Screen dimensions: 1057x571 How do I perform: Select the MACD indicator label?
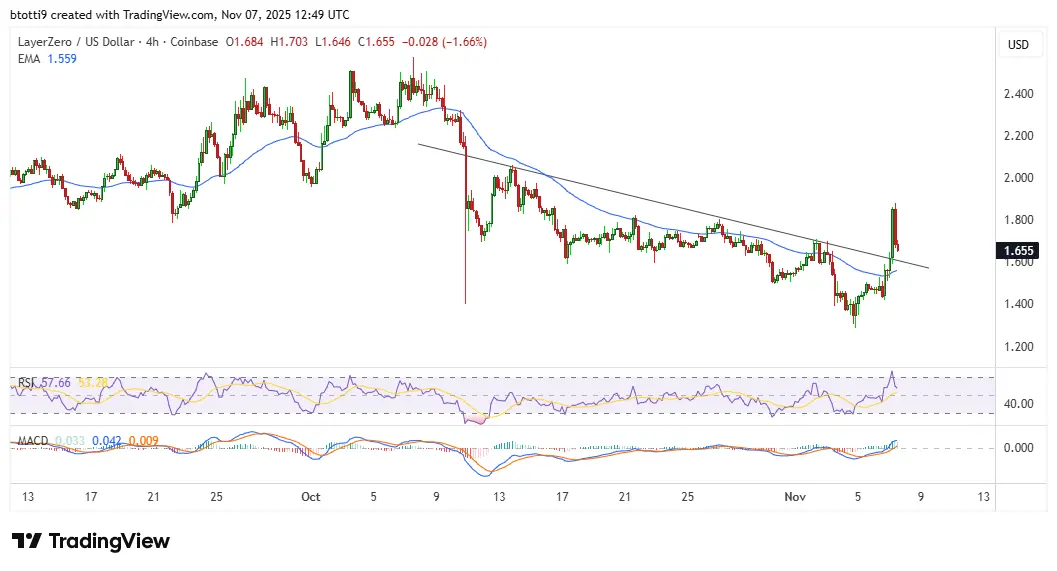pos(28,440)
